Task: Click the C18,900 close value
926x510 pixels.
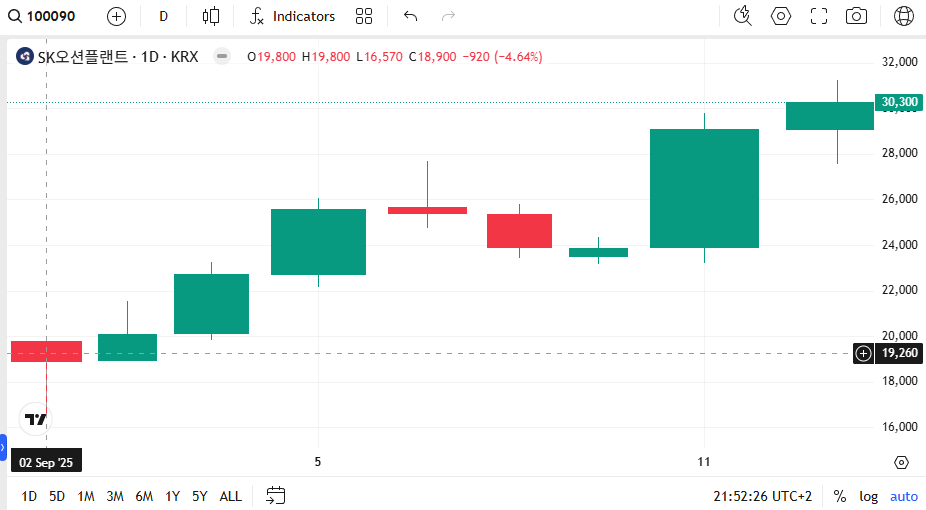Action: coord(432,57)
